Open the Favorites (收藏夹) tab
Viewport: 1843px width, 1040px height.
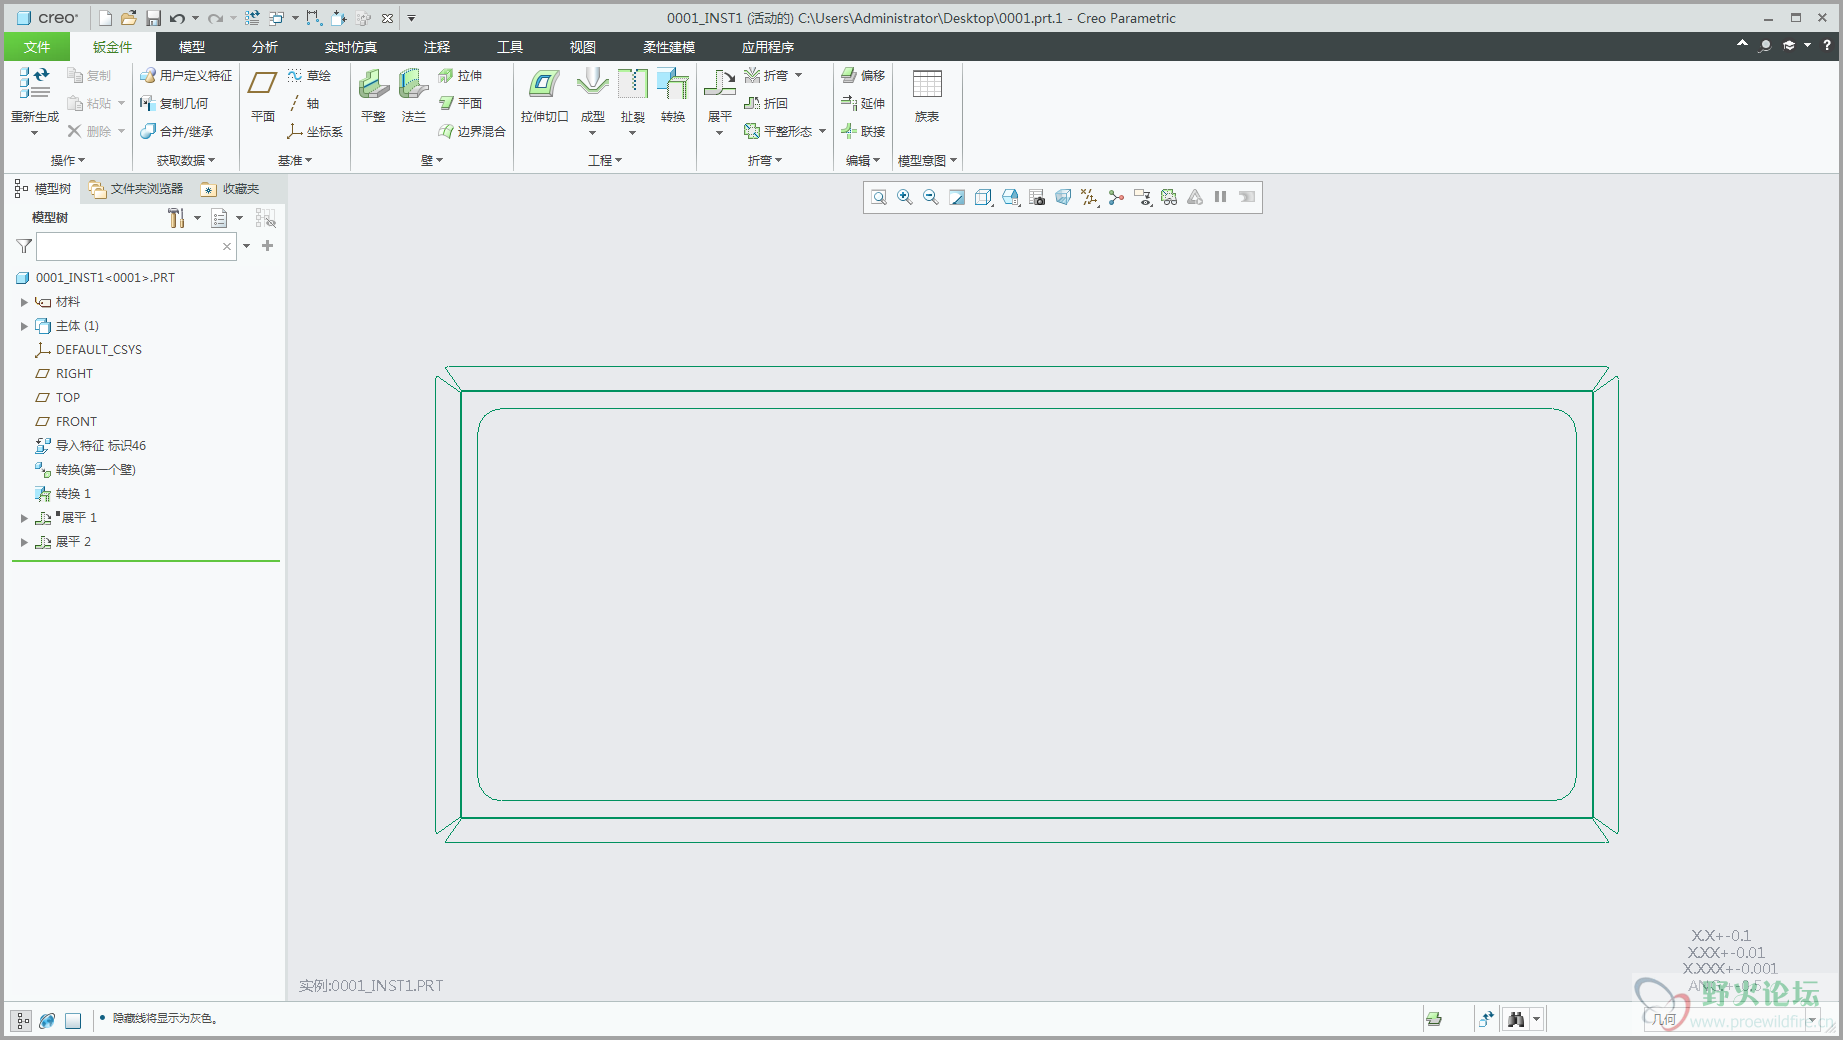231,189
